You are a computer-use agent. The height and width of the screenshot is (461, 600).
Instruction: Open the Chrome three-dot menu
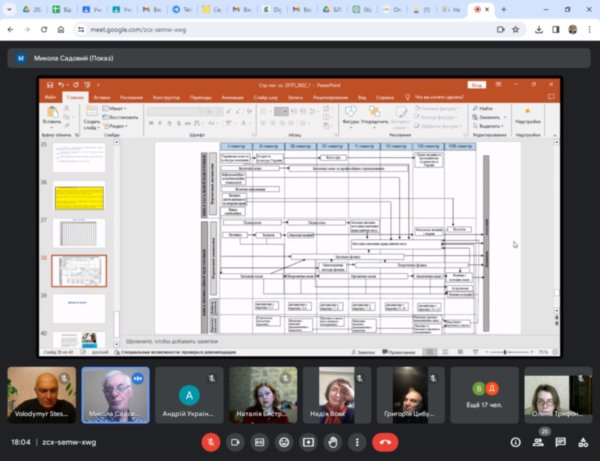589,30
